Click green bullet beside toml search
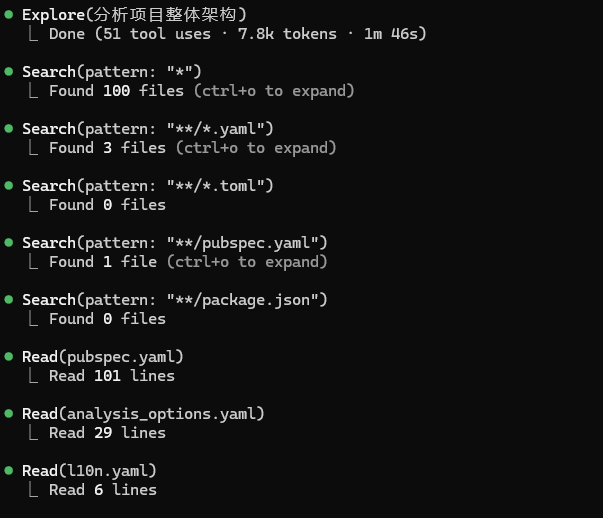 (9, 186)
